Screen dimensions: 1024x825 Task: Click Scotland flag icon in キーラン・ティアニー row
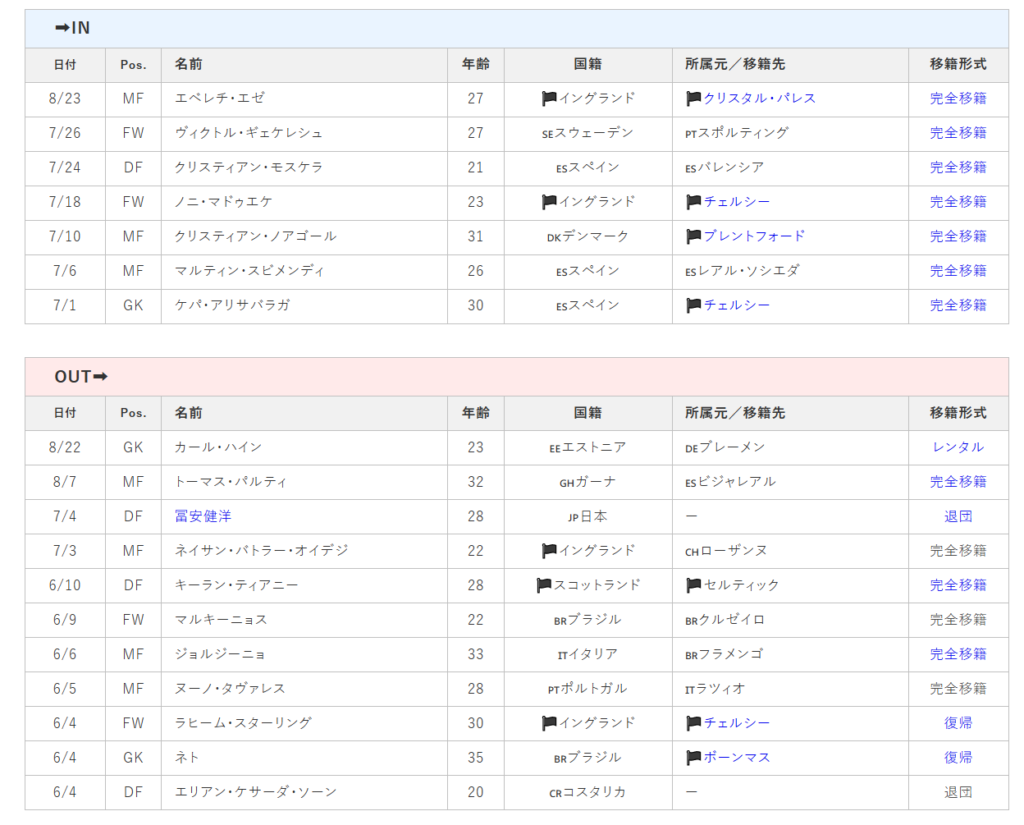click(544, 585)
